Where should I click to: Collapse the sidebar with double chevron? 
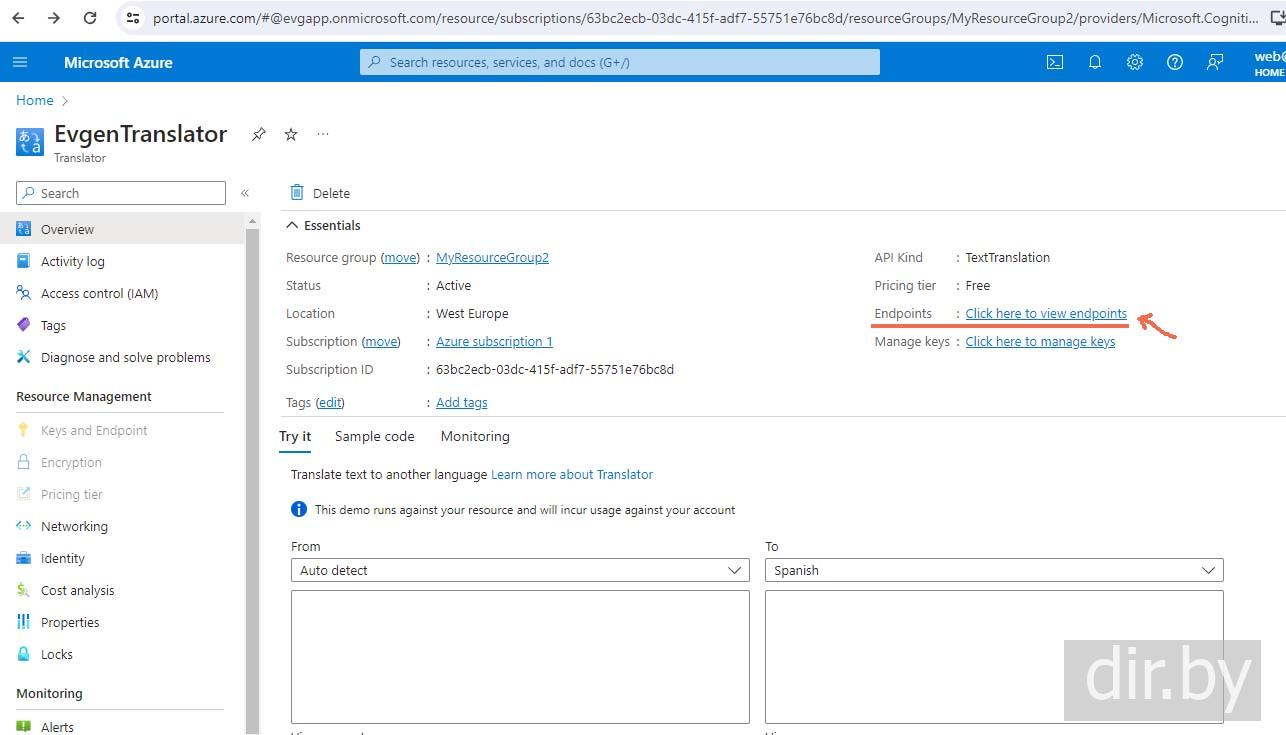(245, 193)
